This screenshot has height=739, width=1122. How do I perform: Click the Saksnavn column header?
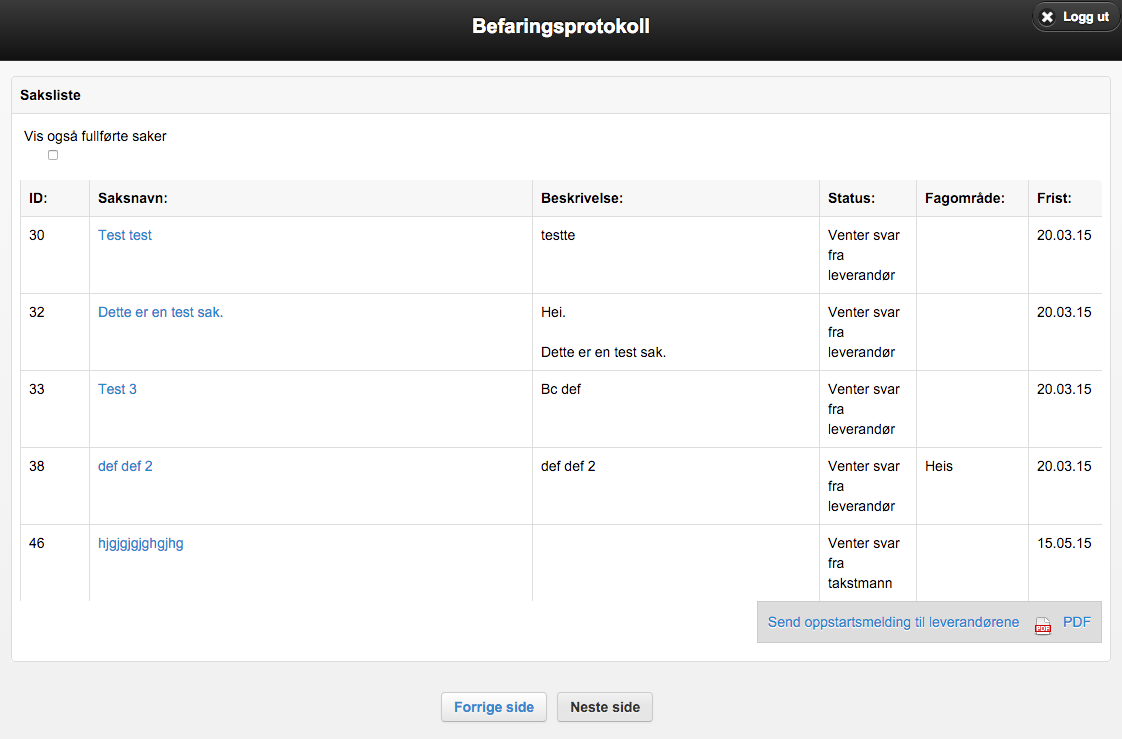pyautogui.click(x=132, y=198)
